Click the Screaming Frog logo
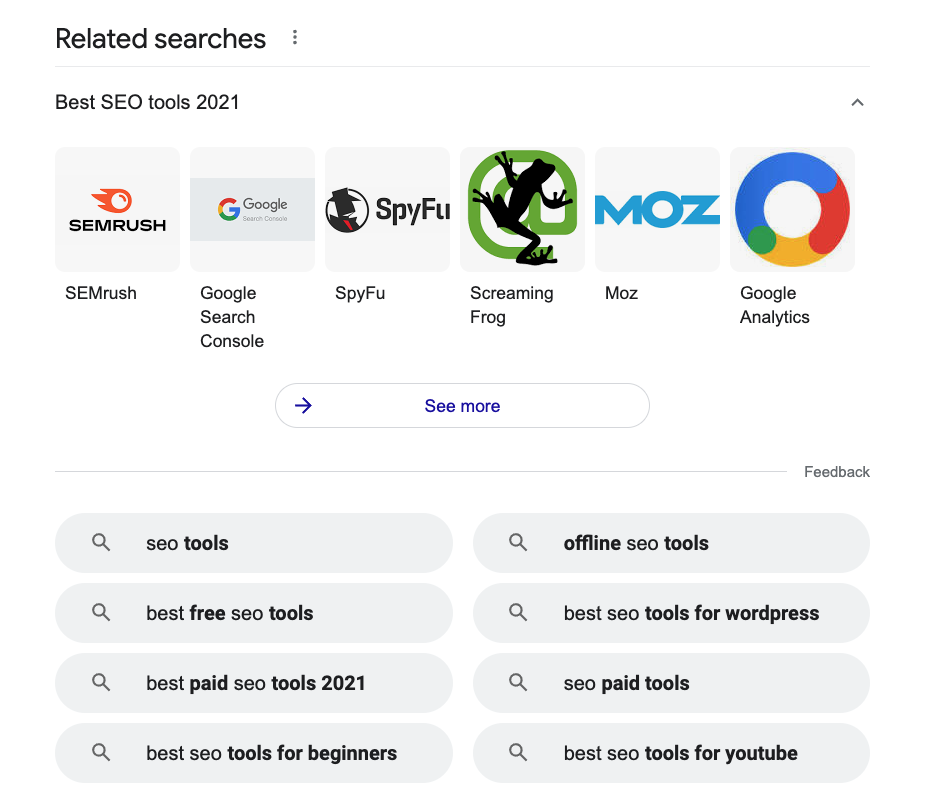 point(522,208)
